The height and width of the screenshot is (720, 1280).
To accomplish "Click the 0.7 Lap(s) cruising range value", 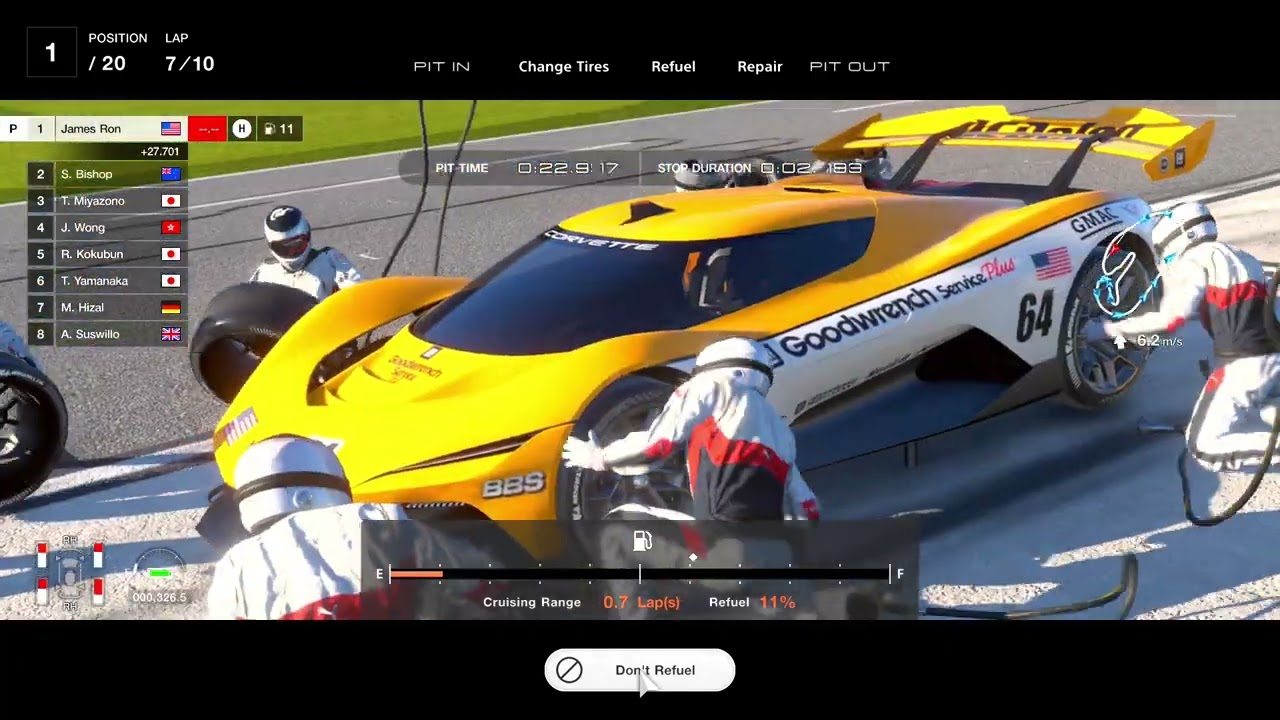I will tap(641, 602).
